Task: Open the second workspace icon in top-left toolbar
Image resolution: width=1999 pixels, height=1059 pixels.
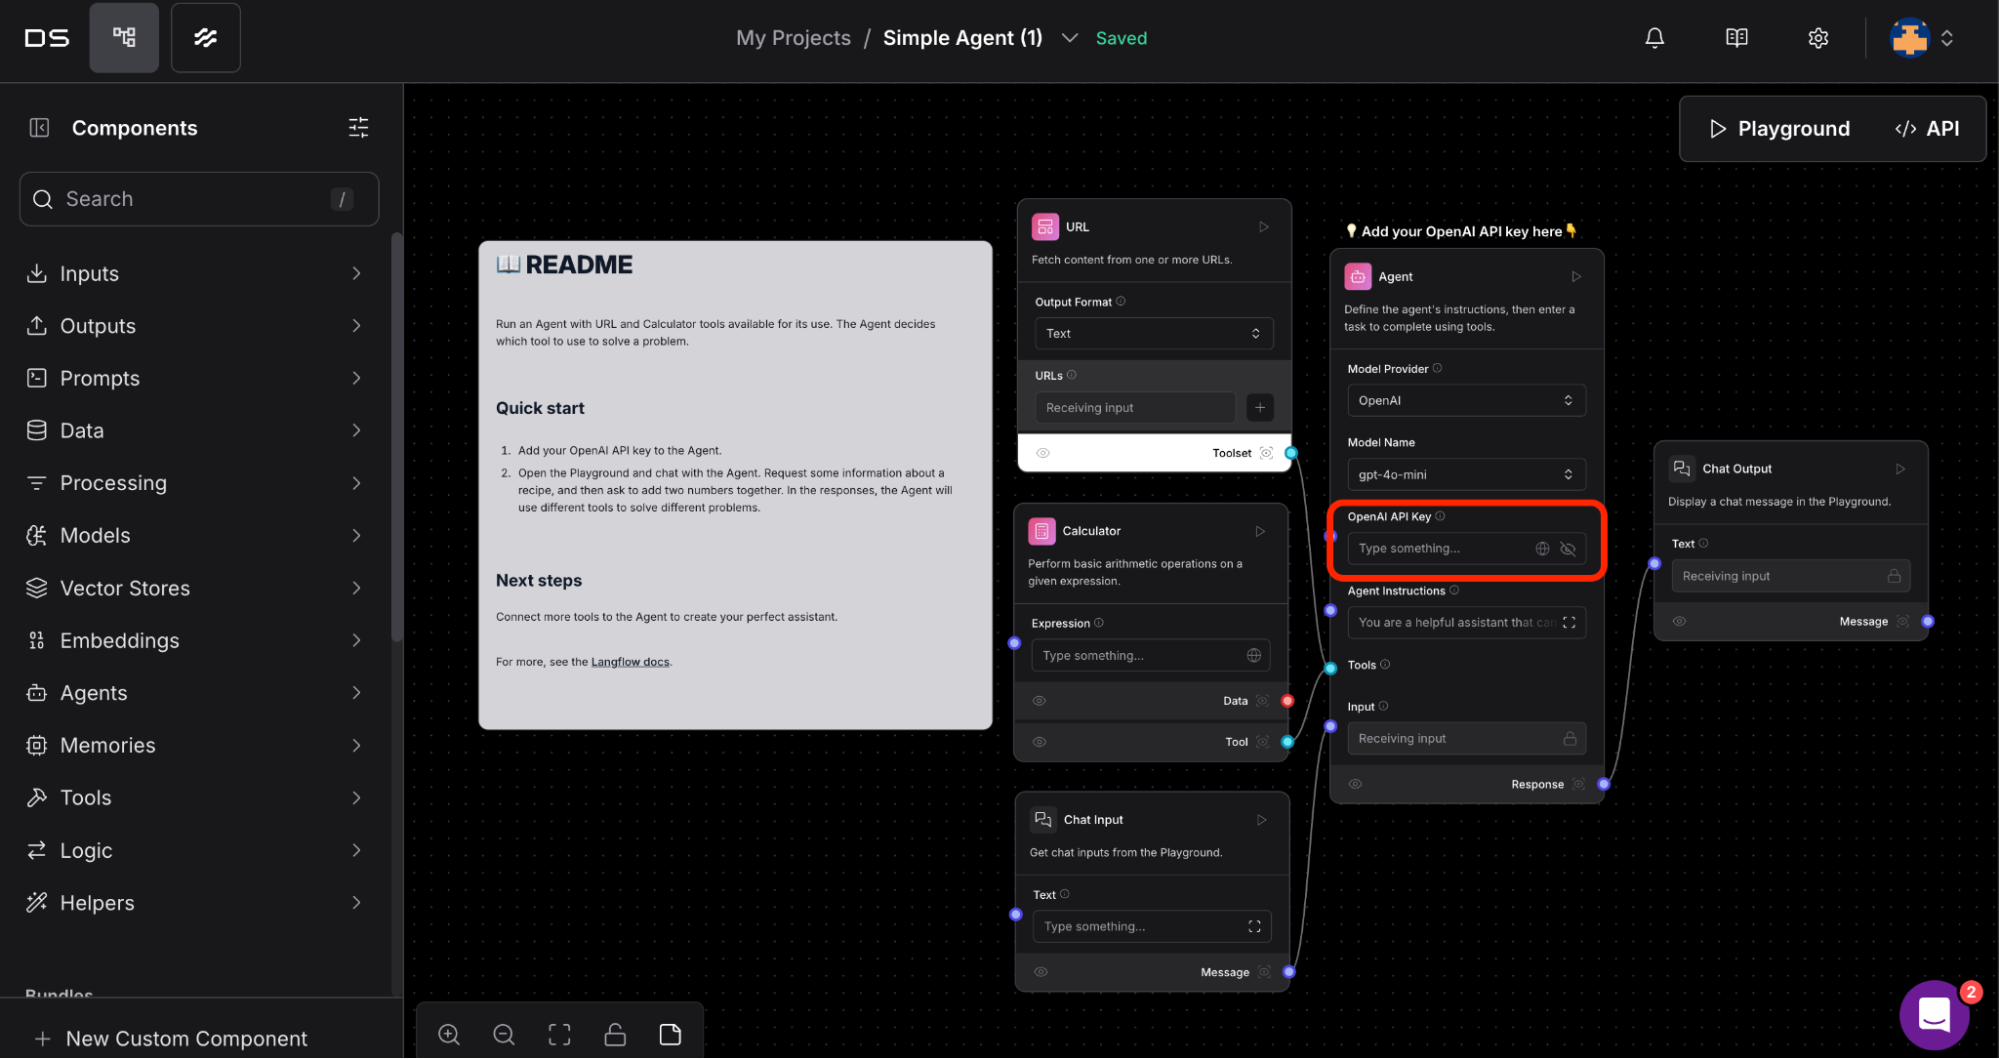Action: pos(205,37)
